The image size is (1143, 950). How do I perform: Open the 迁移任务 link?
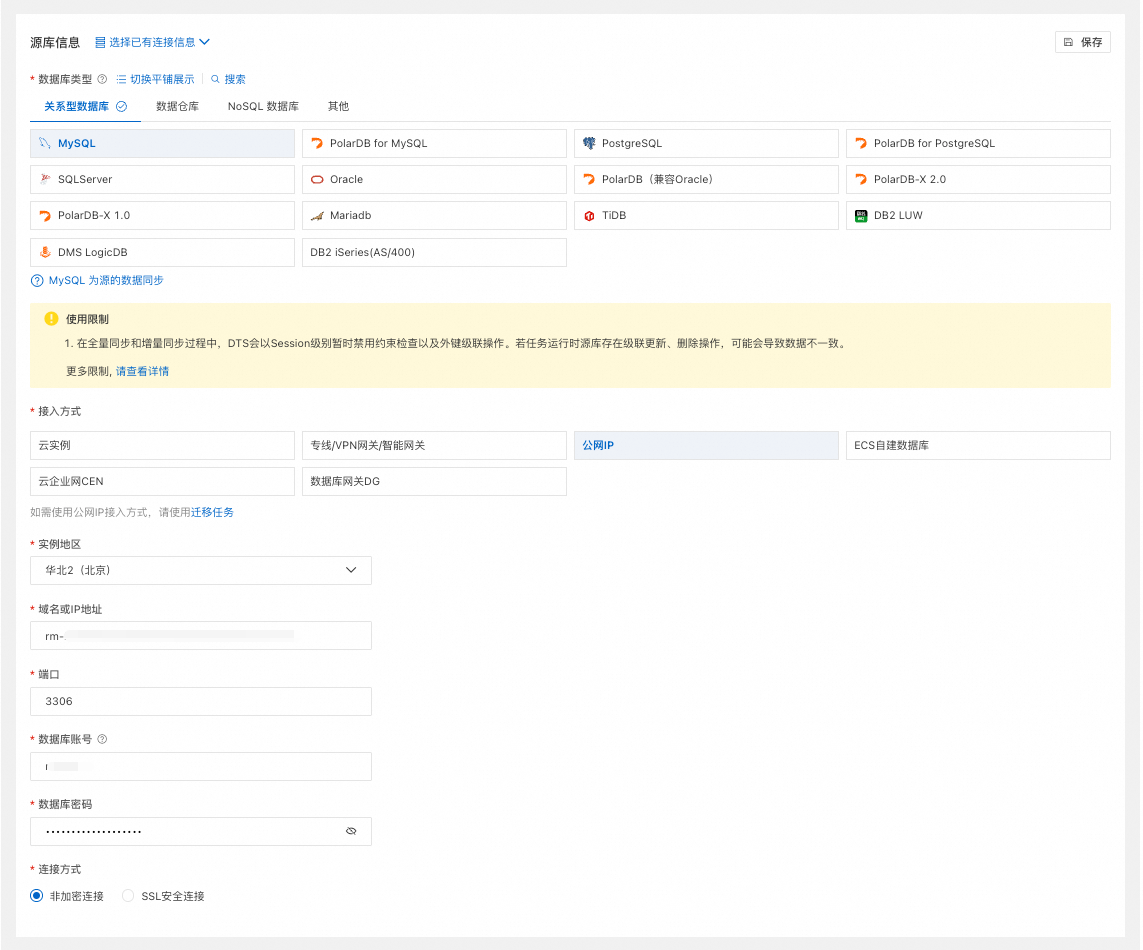pyautogui.click(x=212, y=513)
